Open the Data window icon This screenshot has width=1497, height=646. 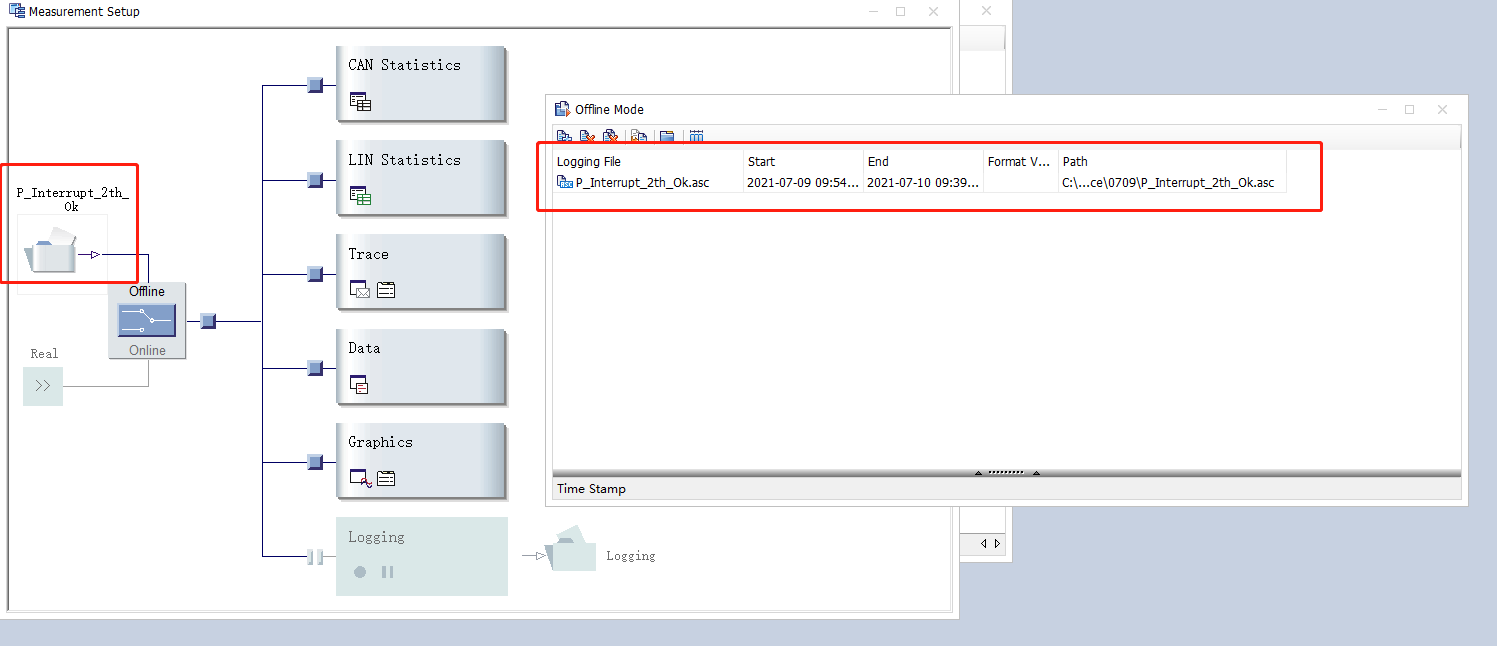point(360,384)
